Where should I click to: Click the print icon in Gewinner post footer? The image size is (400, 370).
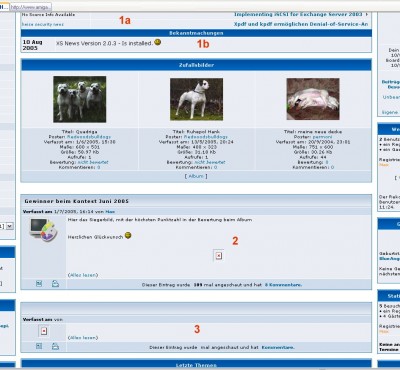coord(55,284)
